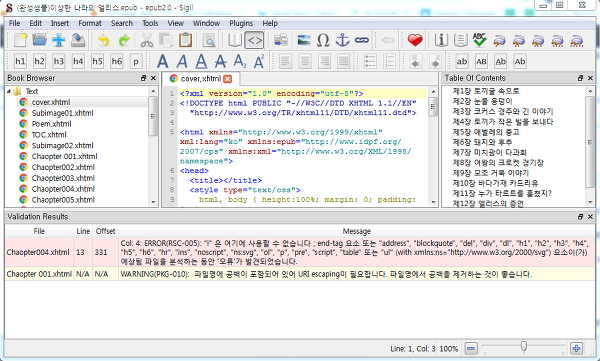Cut selection with the scissors icon
Image resolution: width=600 pixels, height=361 pixels.
coord(147,40)
